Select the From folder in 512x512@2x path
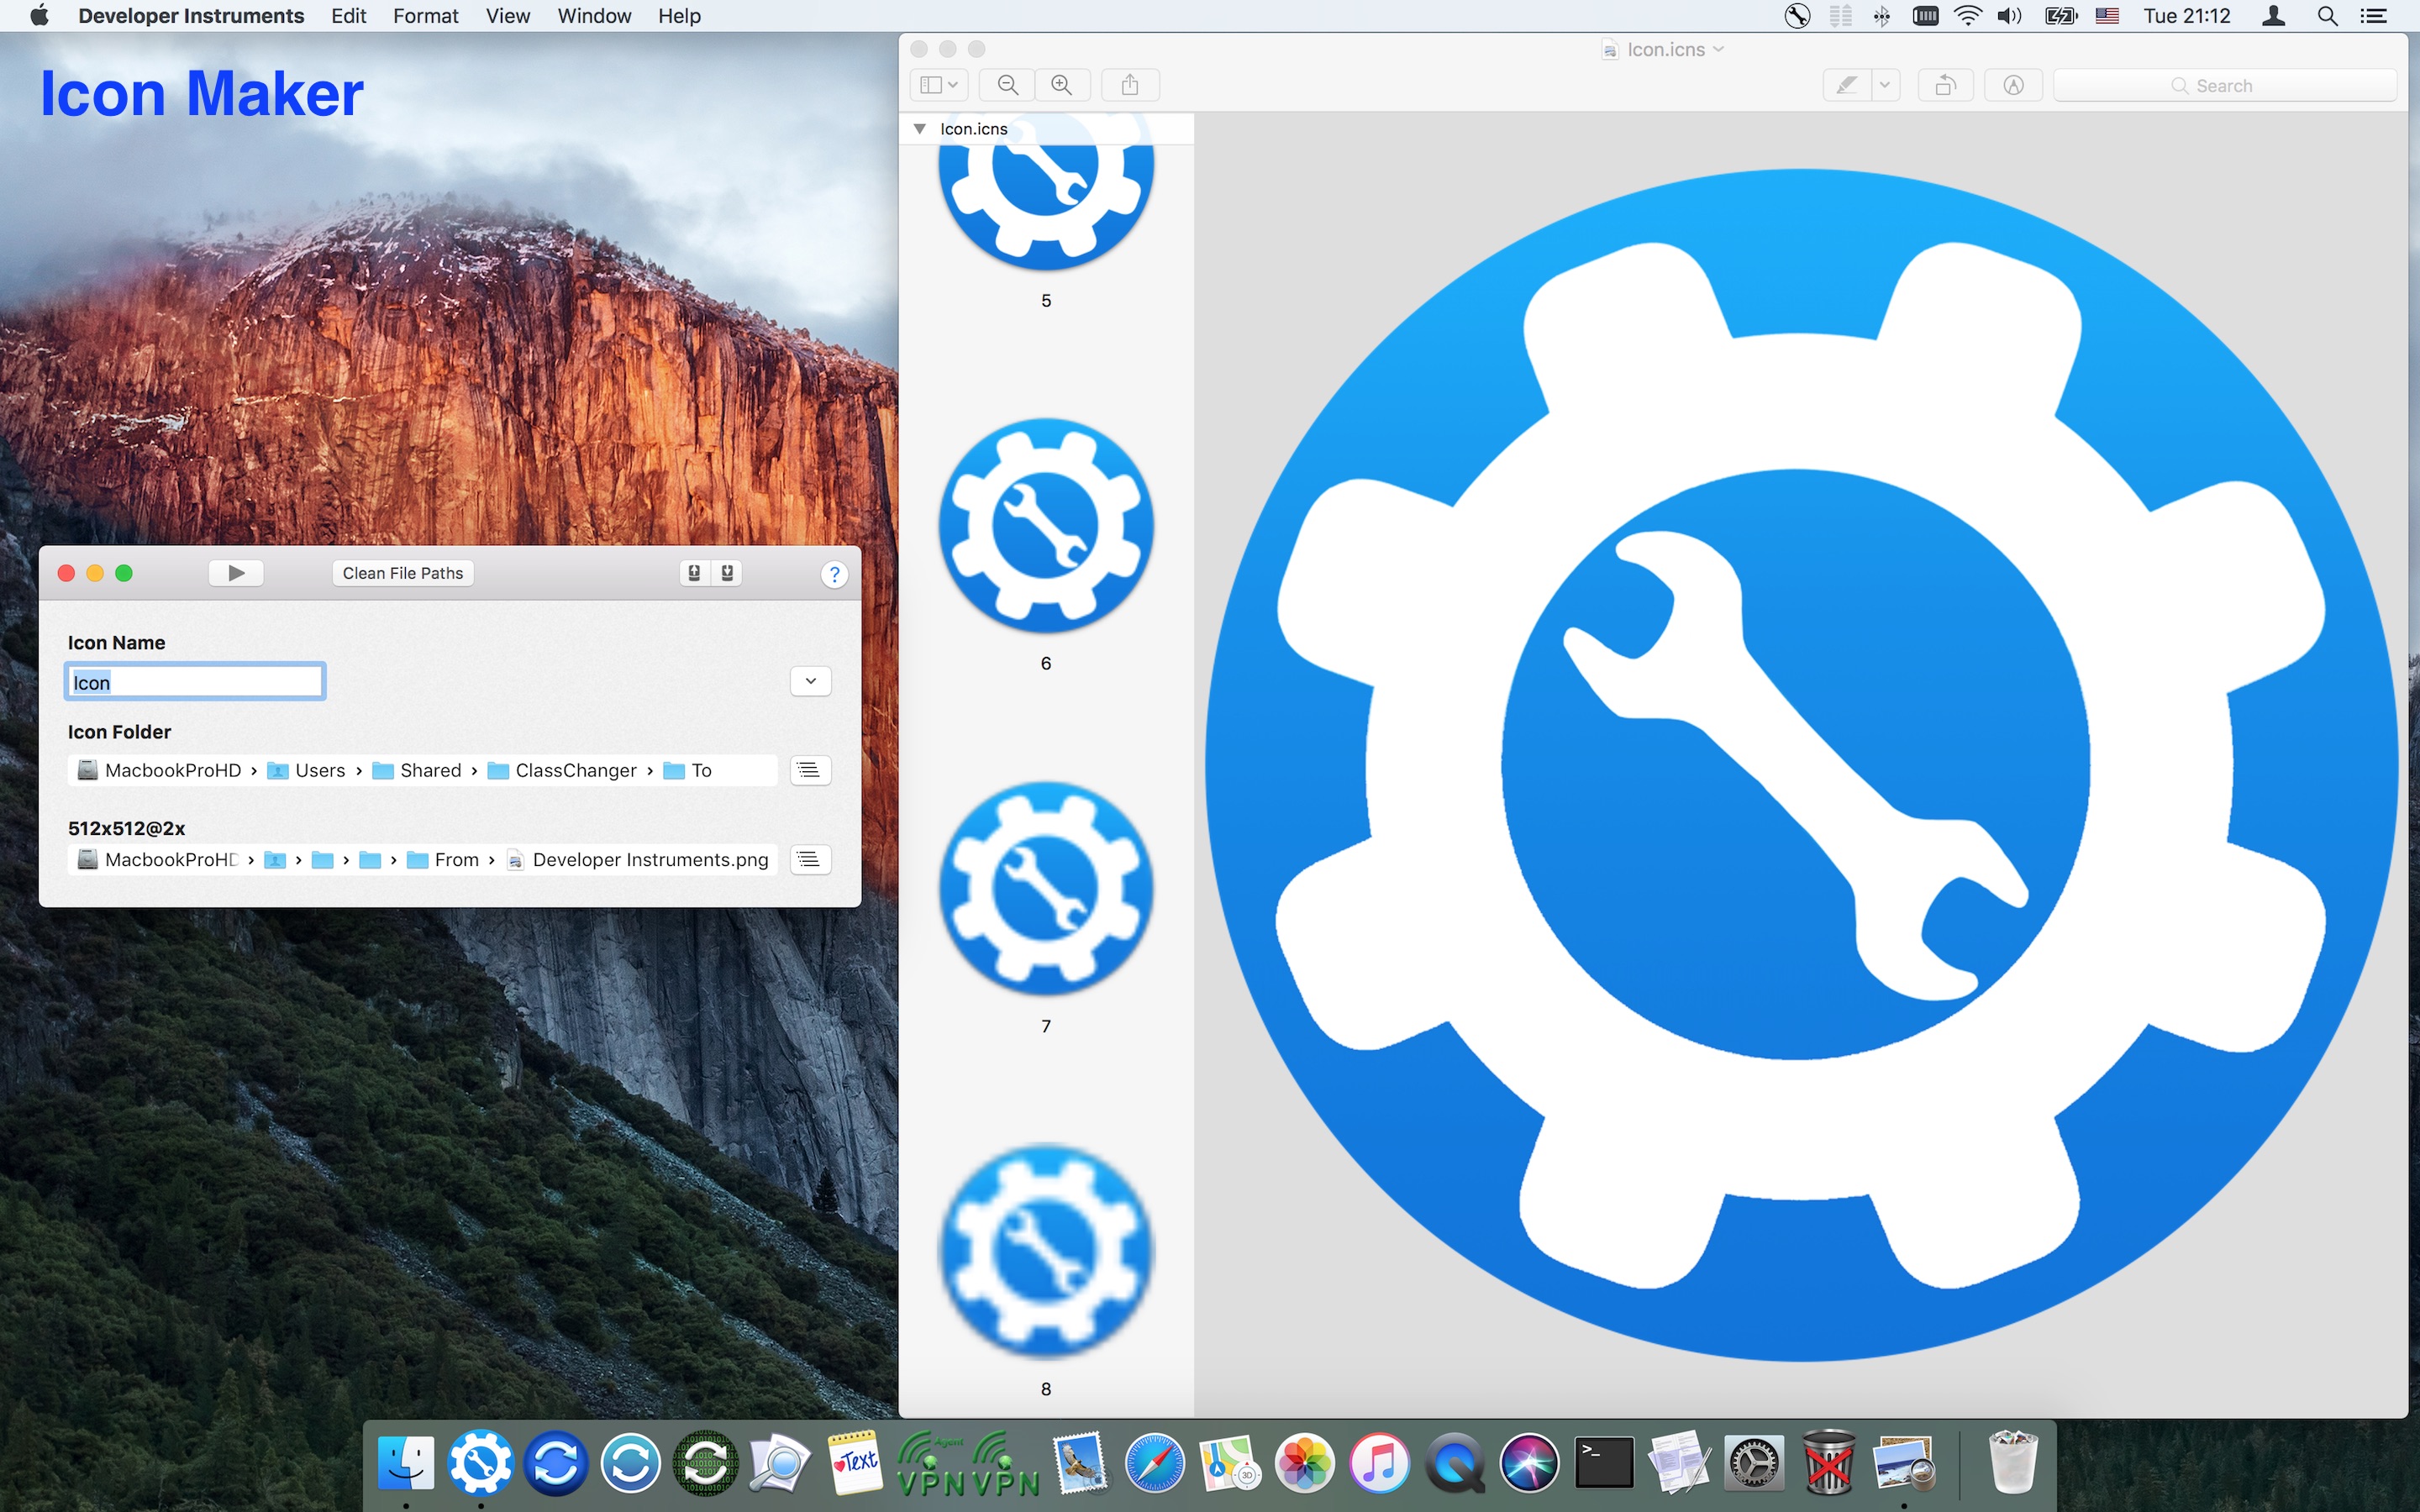2420x1512 pixels. tap(443, 860)
